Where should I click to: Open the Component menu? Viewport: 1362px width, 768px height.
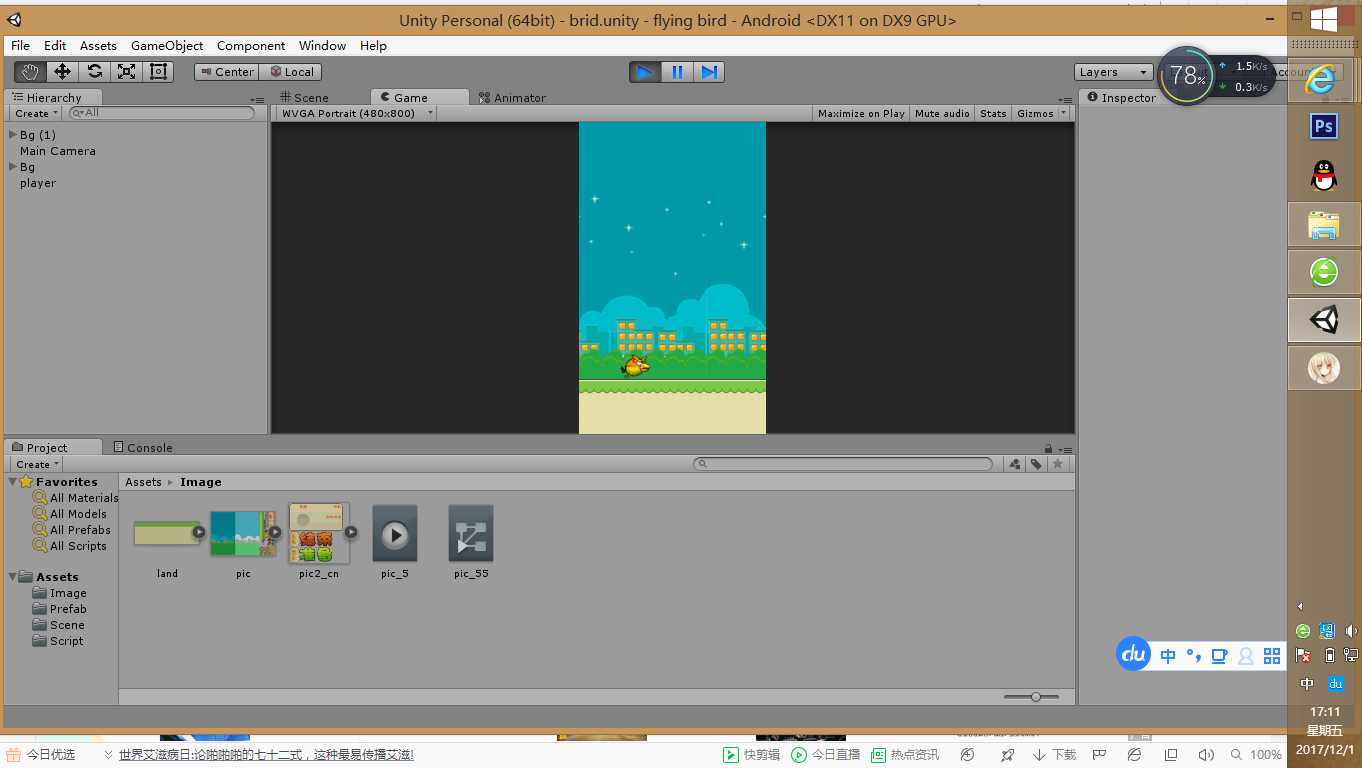[x=251, y=46]
